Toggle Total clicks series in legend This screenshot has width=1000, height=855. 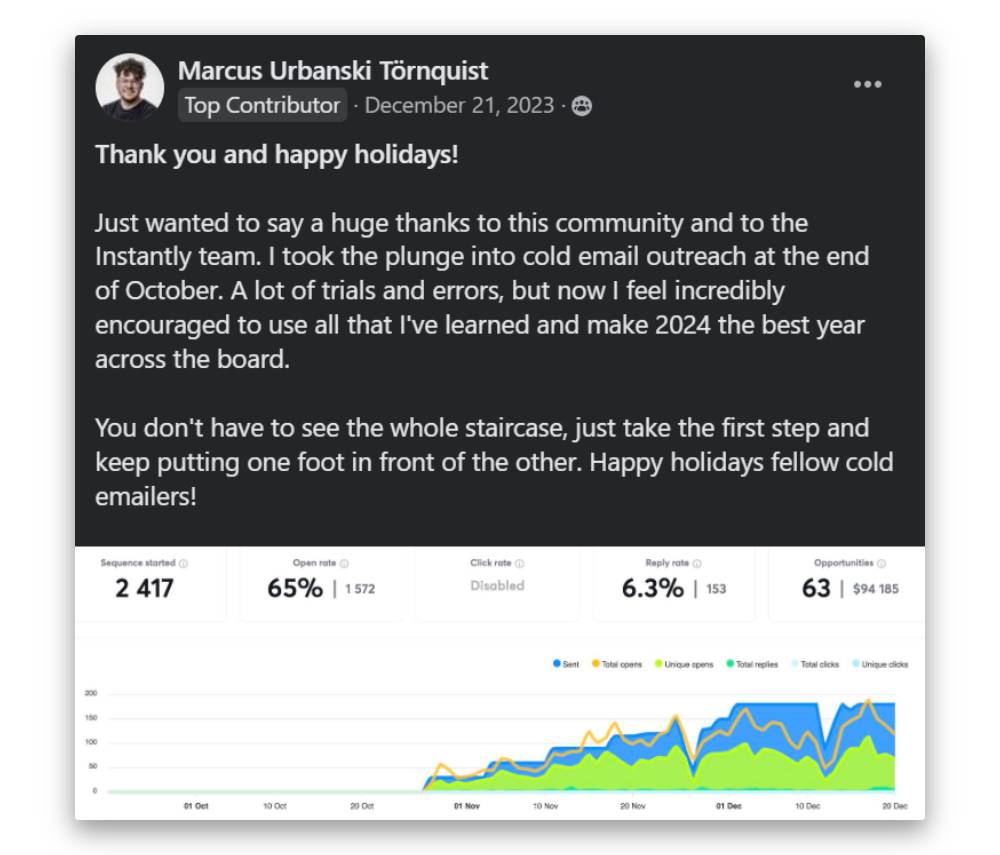(815, 664)
